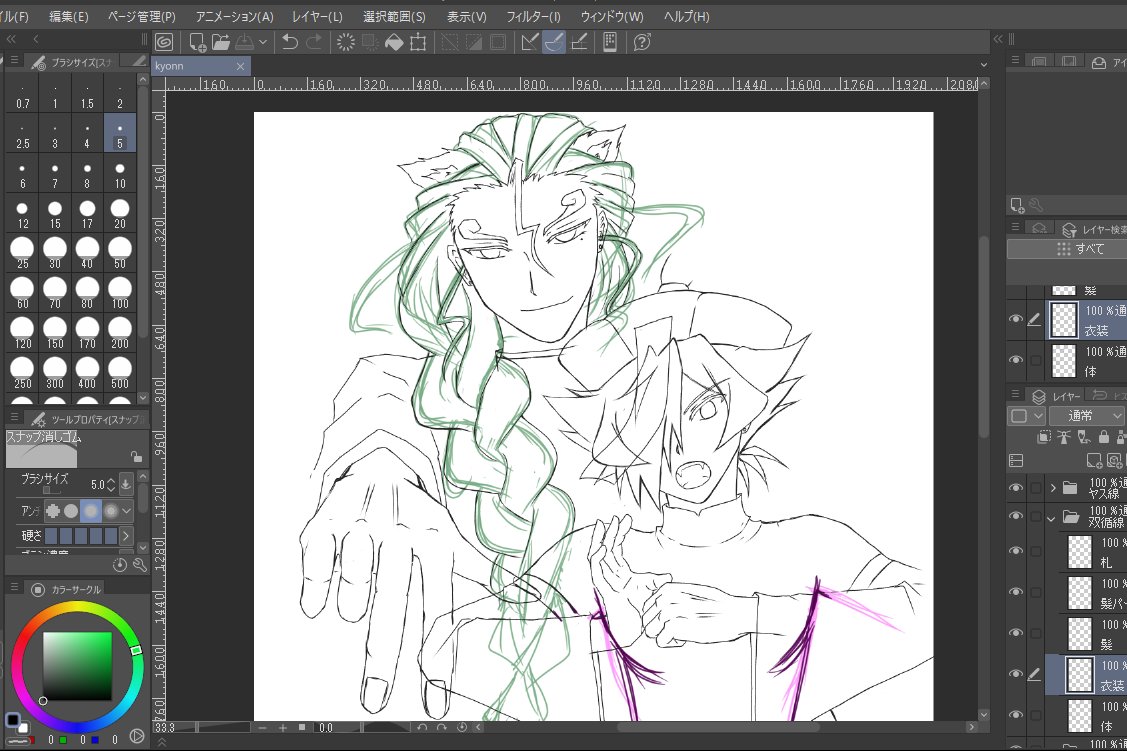Open the 編集(E) menu

click(69, 16)
